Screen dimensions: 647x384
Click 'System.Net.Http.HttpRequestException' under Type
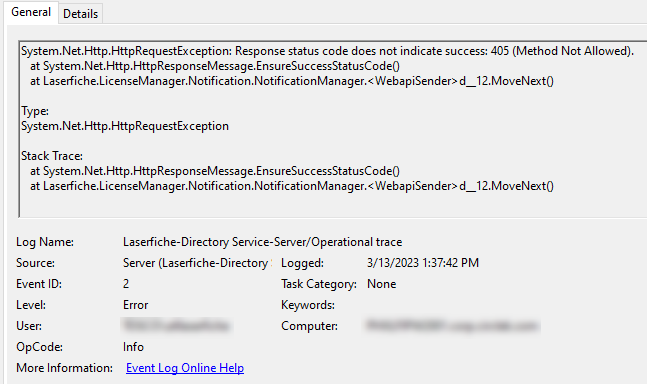point(125,126)
